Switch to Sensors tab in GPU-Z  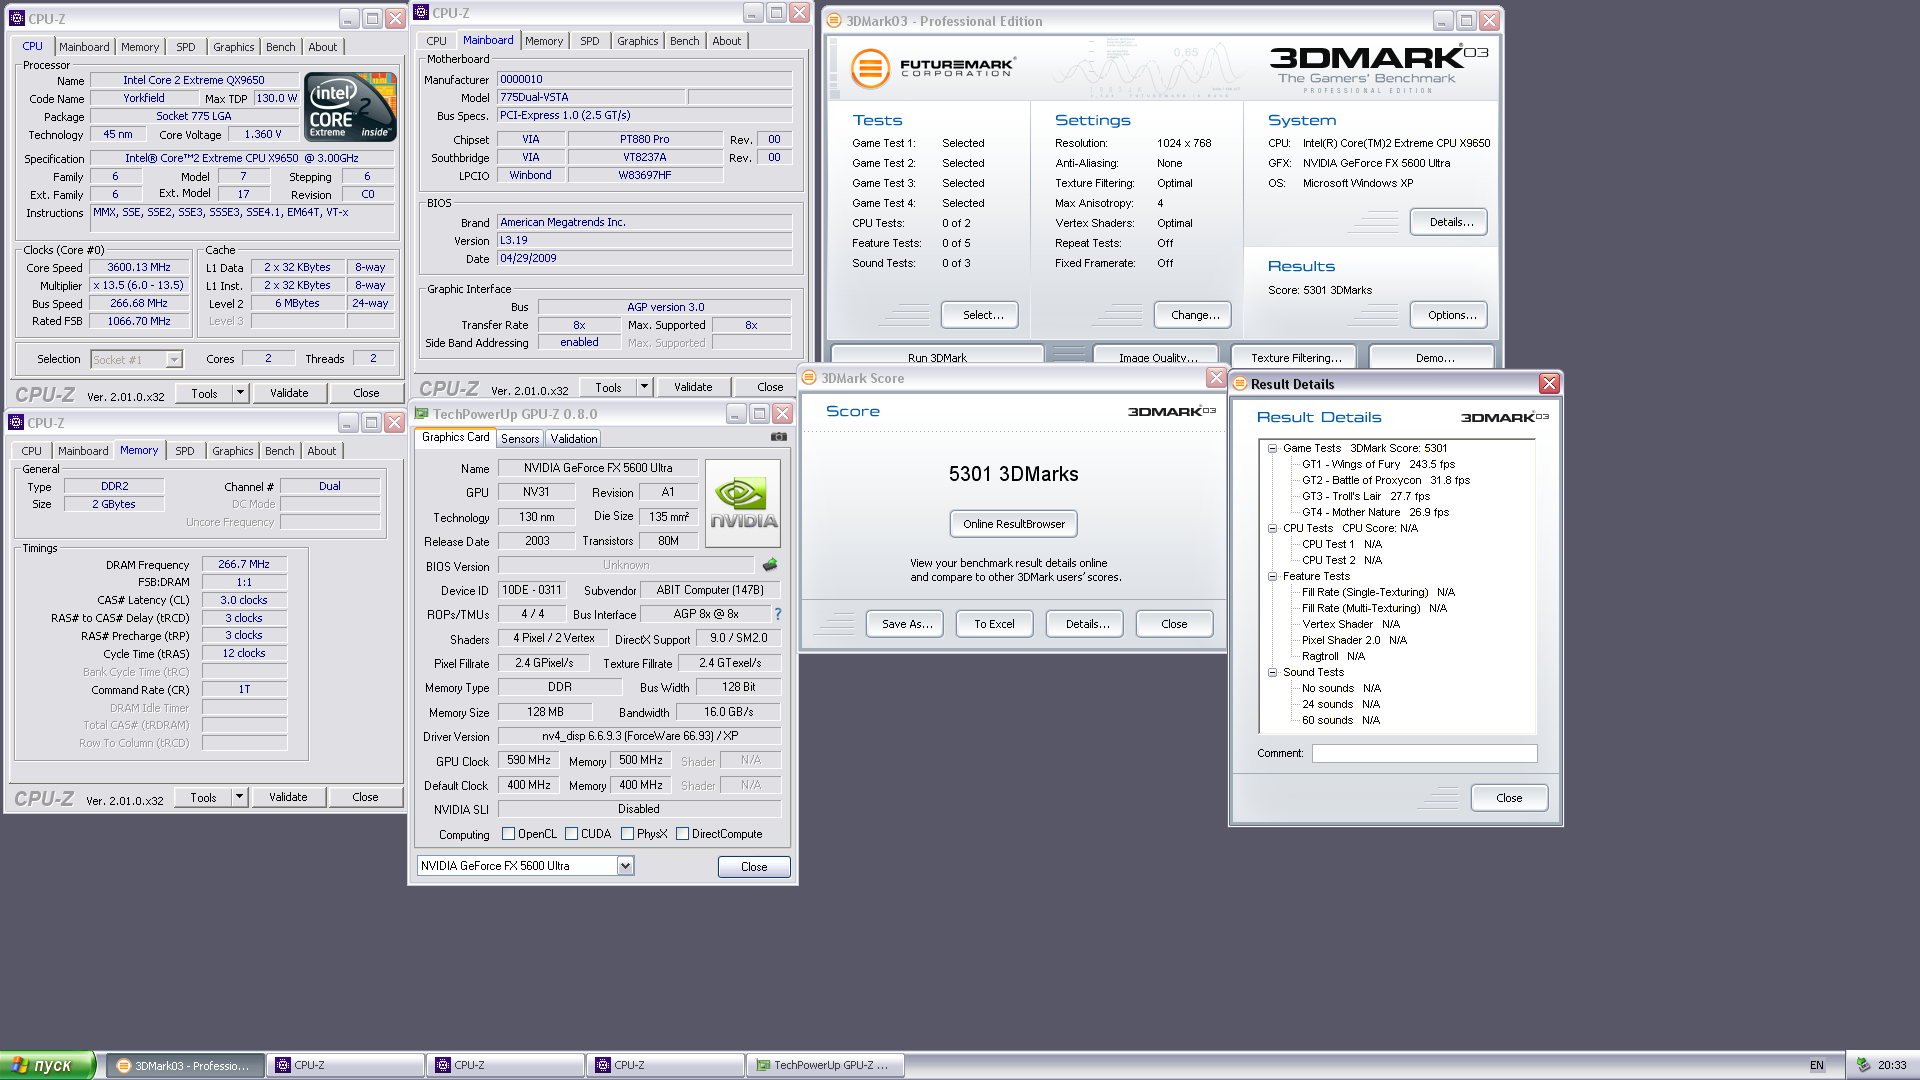[x=520, y=439]
